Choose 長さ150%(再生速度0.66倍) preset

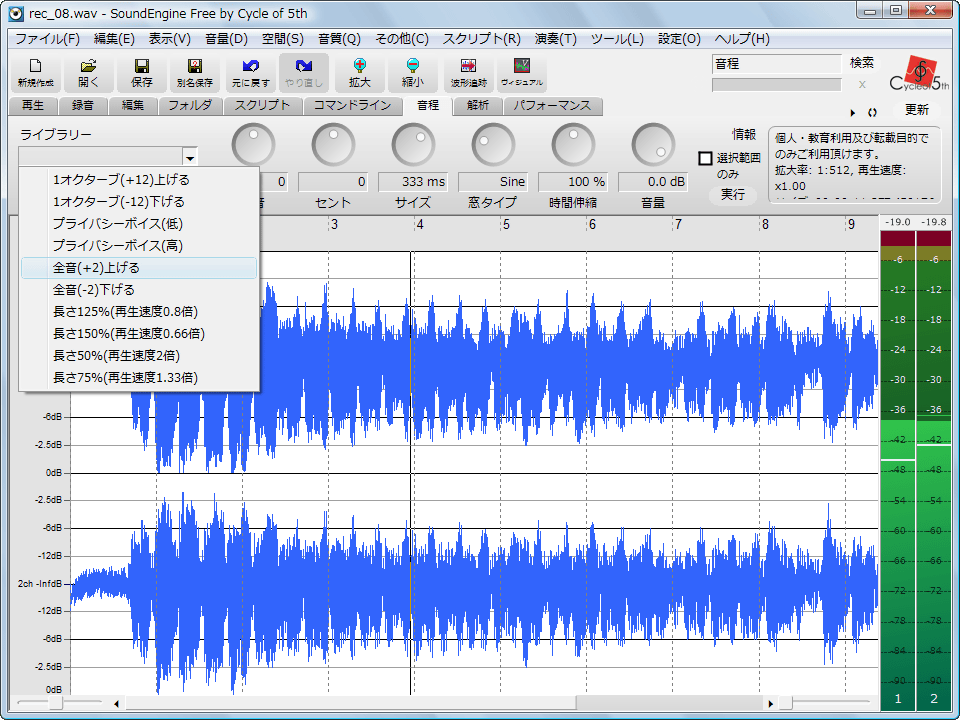point(138,334)
